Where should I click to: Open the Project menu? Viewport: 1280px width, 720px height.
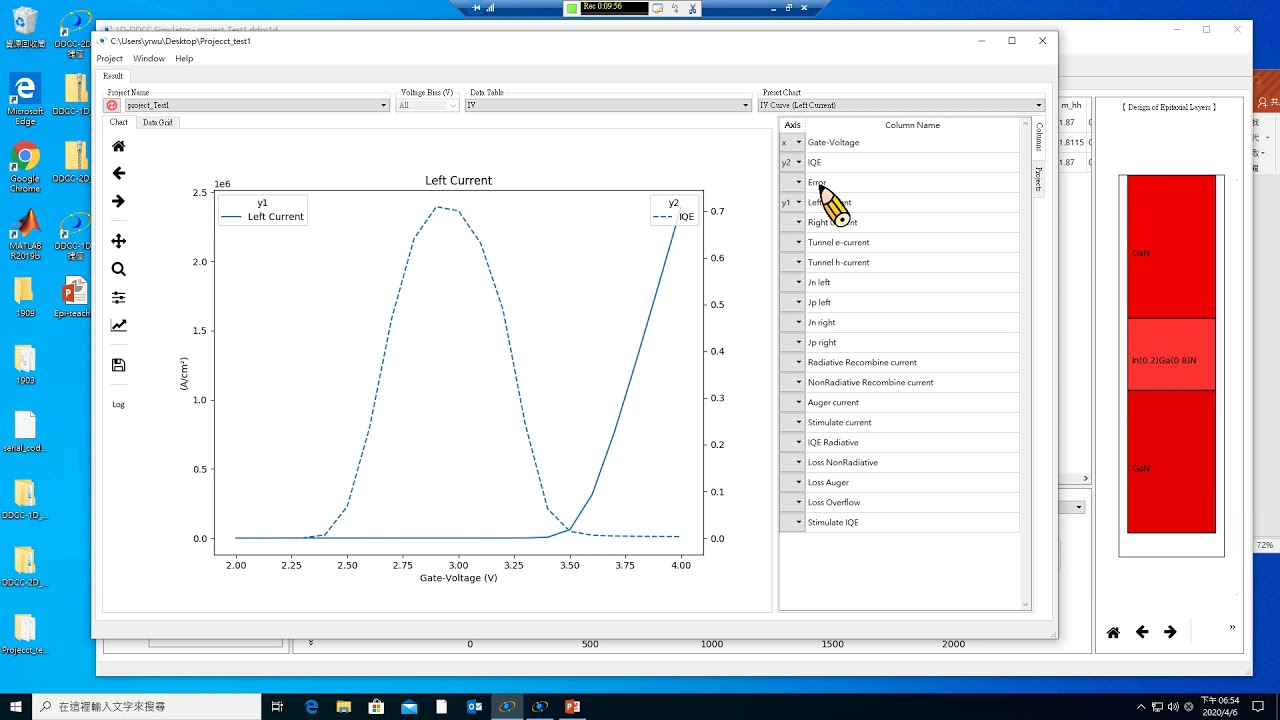point(109,58)
